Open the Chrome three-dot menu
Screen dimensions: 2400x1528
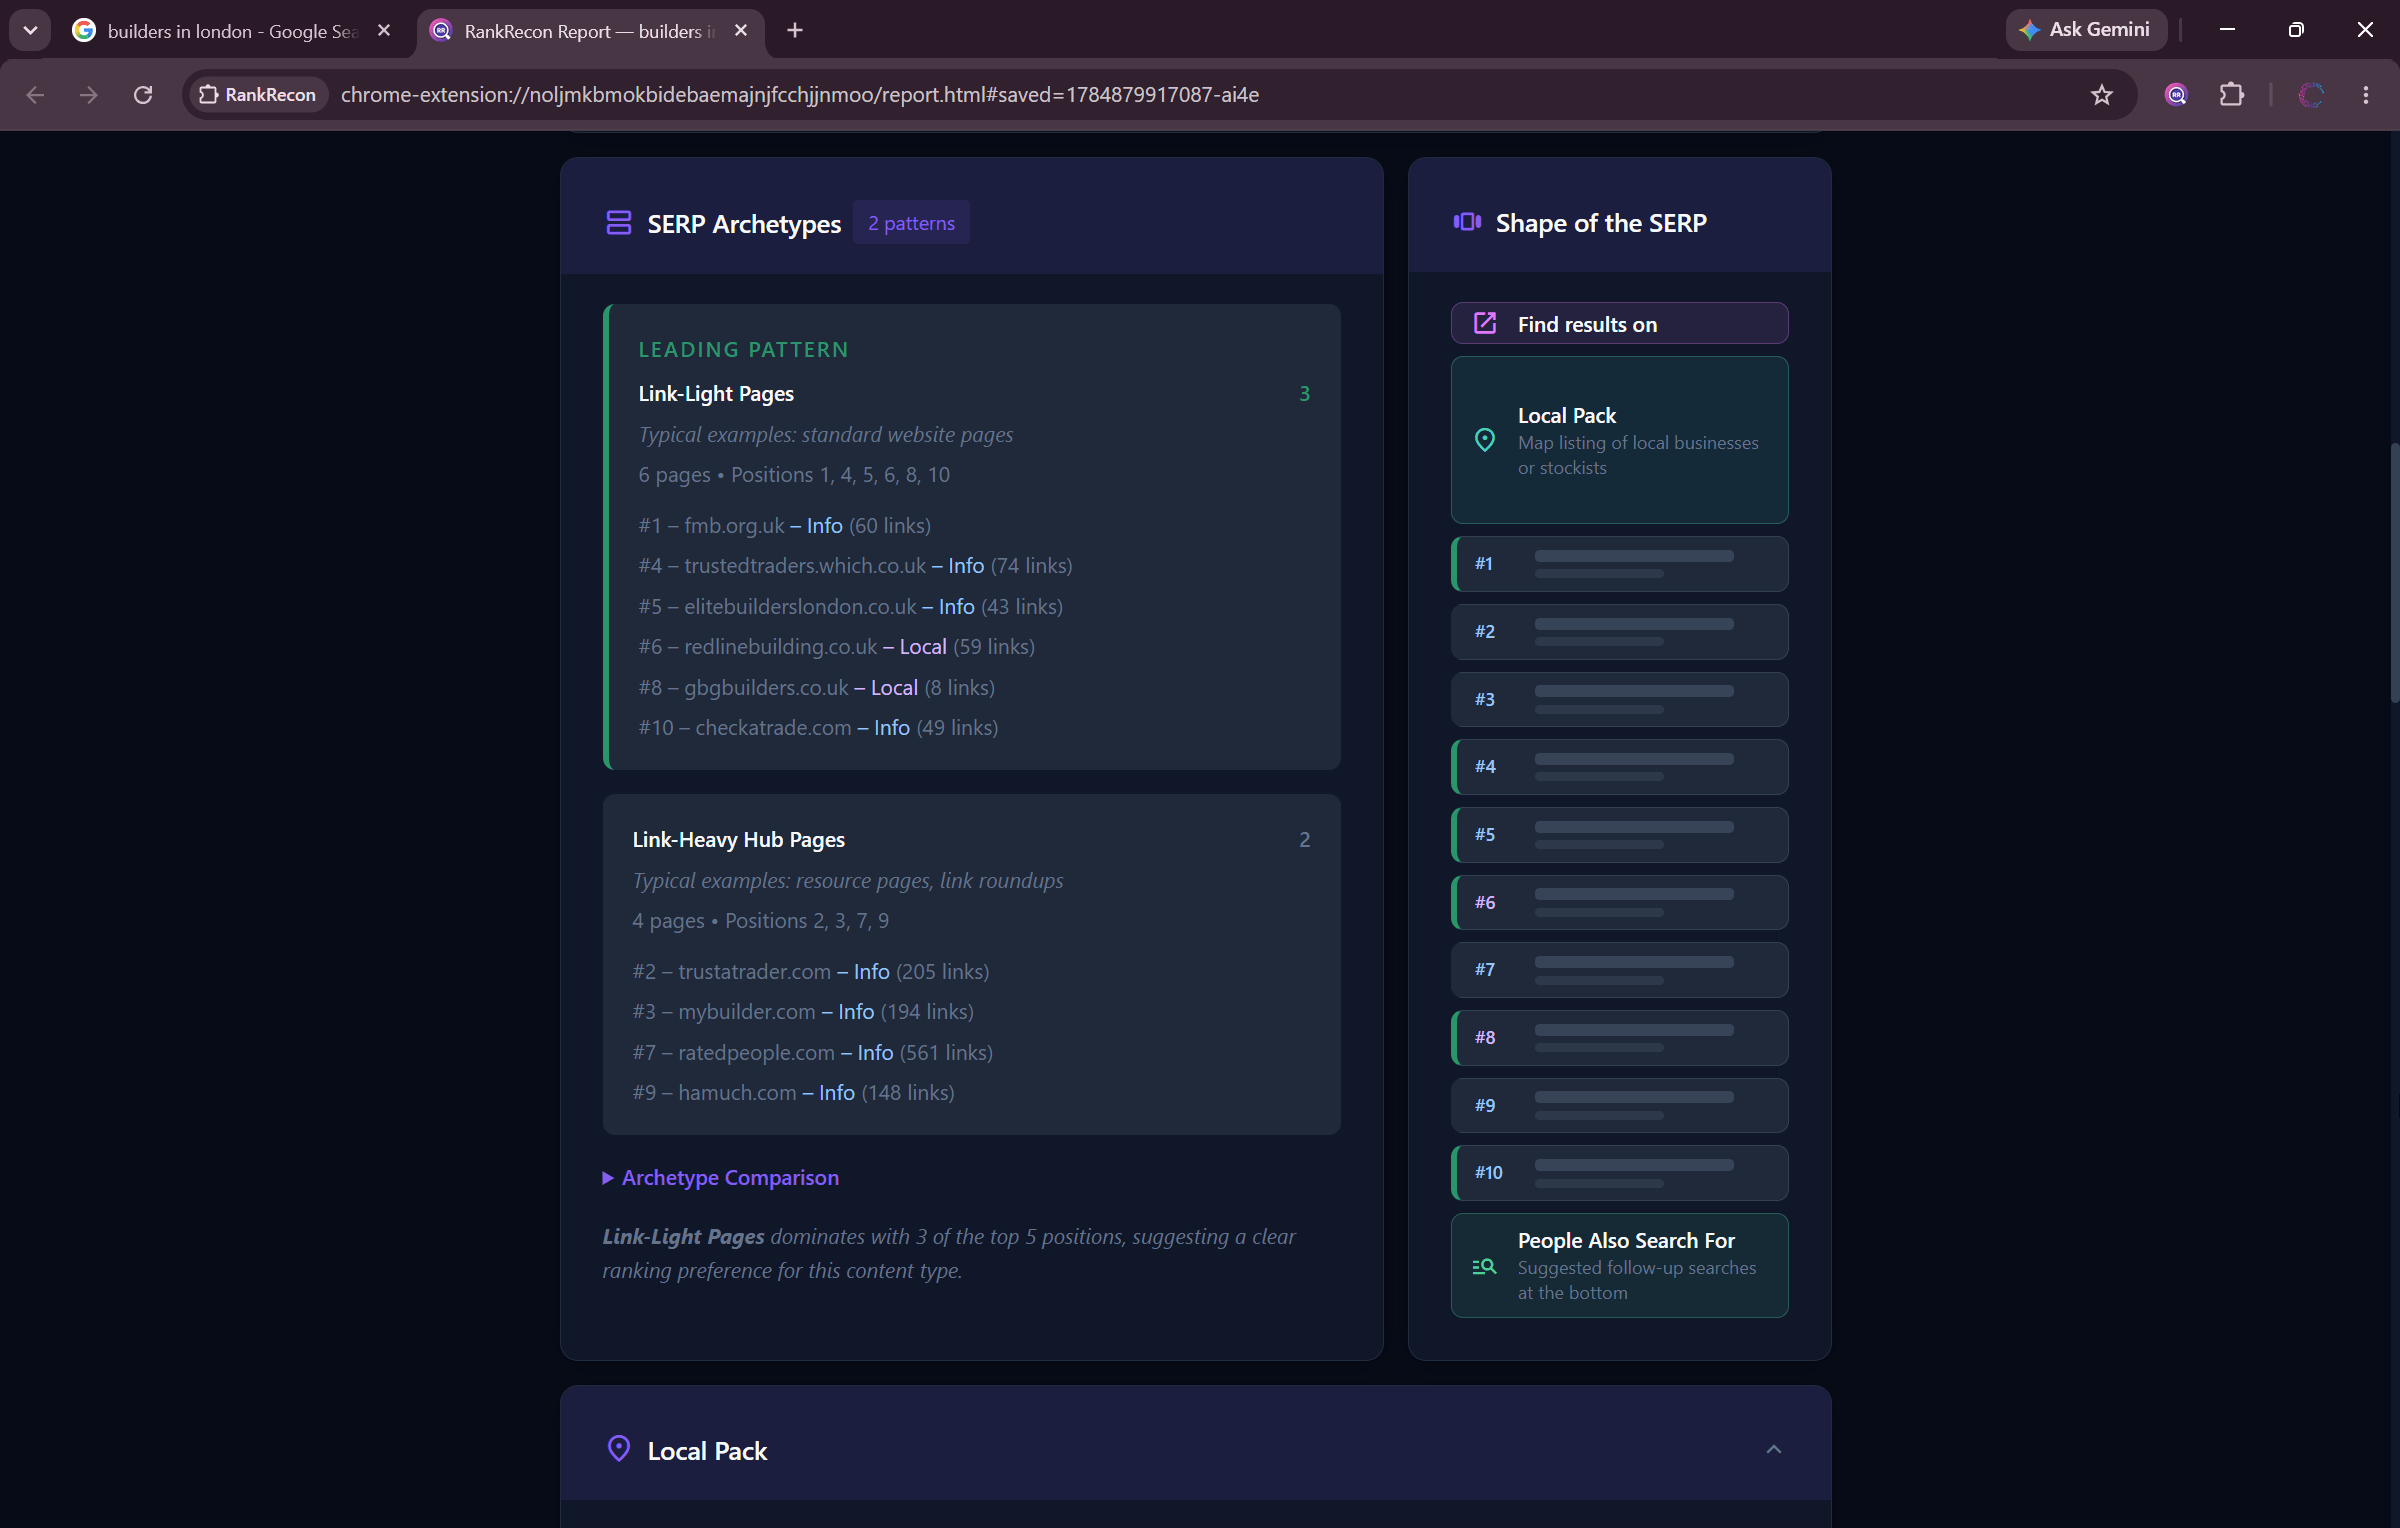(2365, 95)
